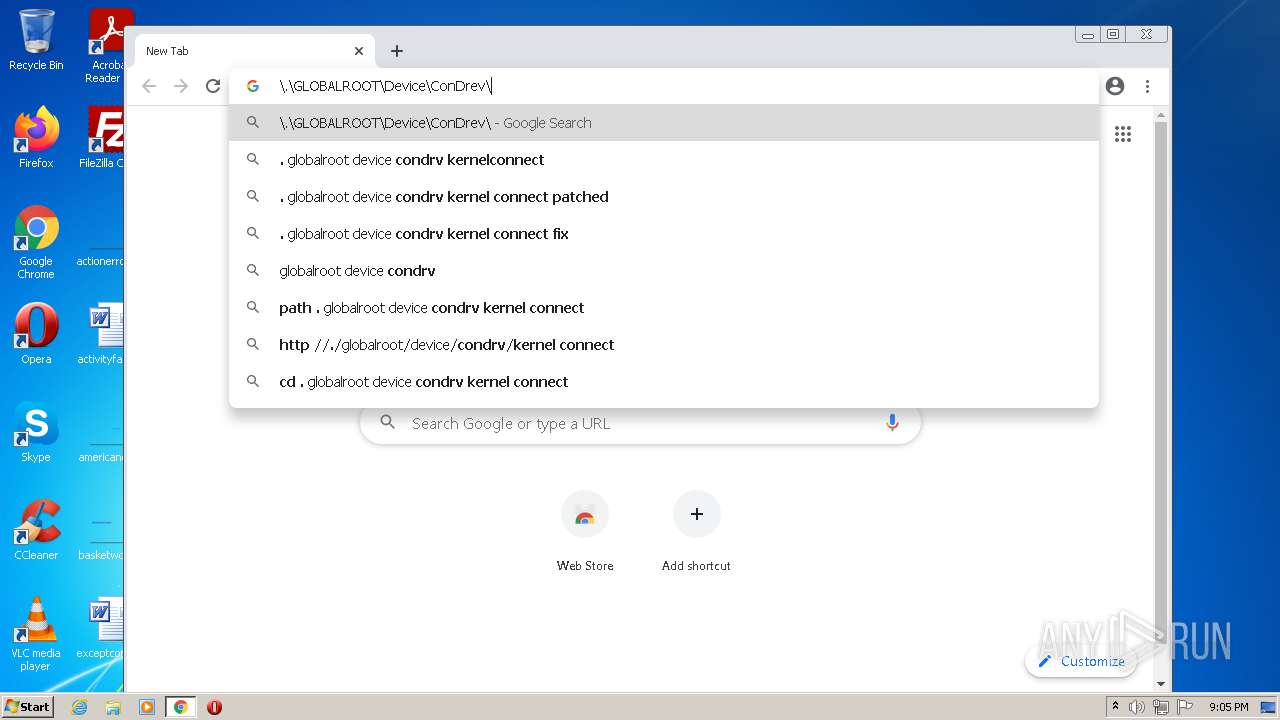The image size is (1280, 720).
Task: Open Google Chrome desktop icon
Action: (x=36, y=241)
